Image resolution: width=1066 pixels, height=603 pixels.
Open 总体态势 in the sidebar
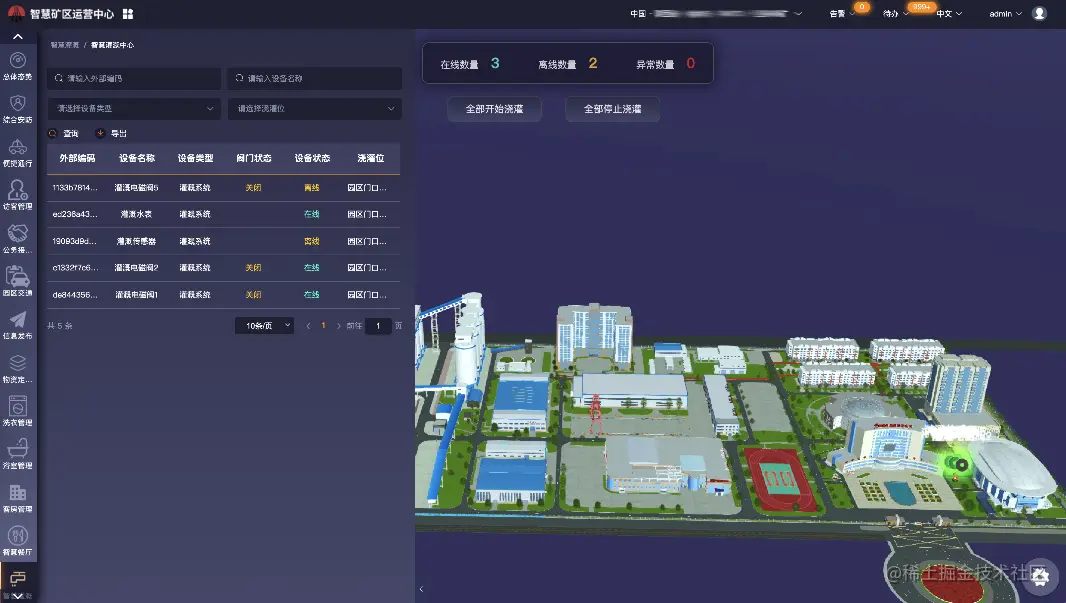click(18, 66)
